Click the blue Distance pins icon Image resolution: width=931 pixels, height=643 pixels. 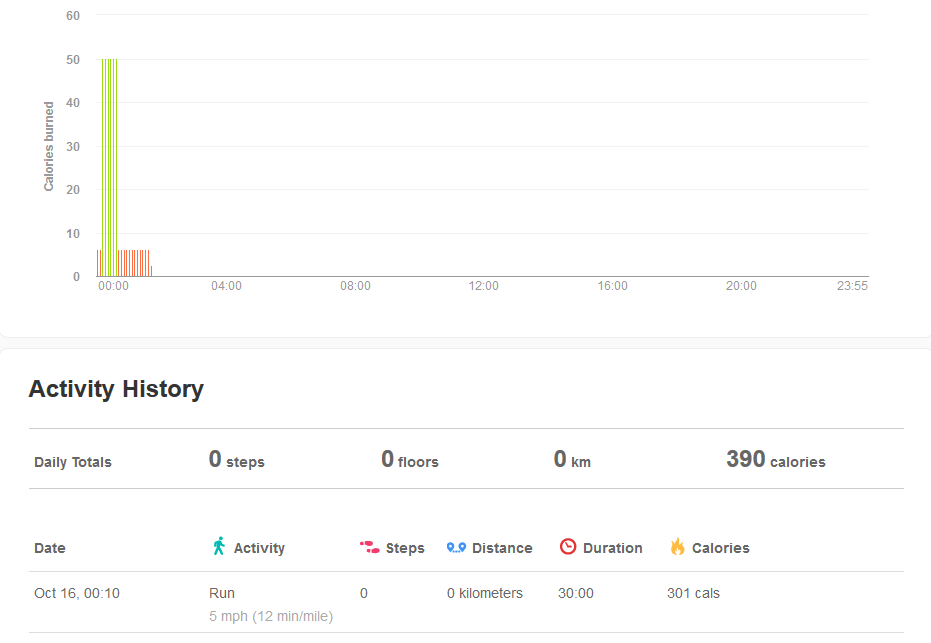coord(456,547)
